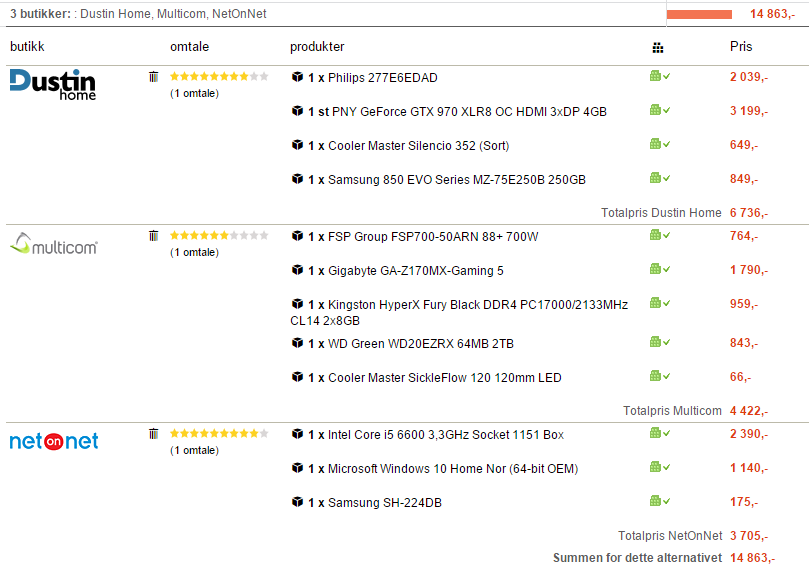Click box icon beside WD Green WD20EZRX
809x567 pixels.
pos(297,343)
